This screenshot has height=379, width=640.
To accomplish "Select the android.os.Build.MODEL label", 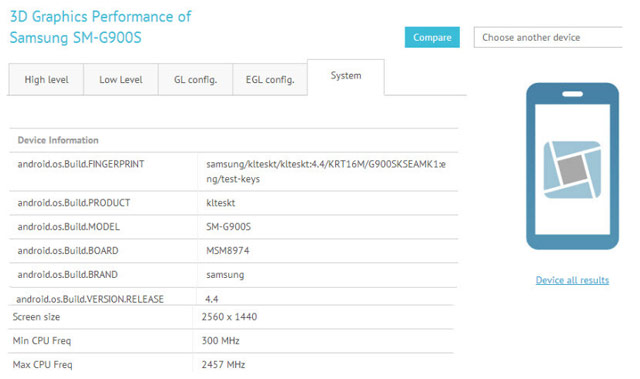I will [69, 227].
